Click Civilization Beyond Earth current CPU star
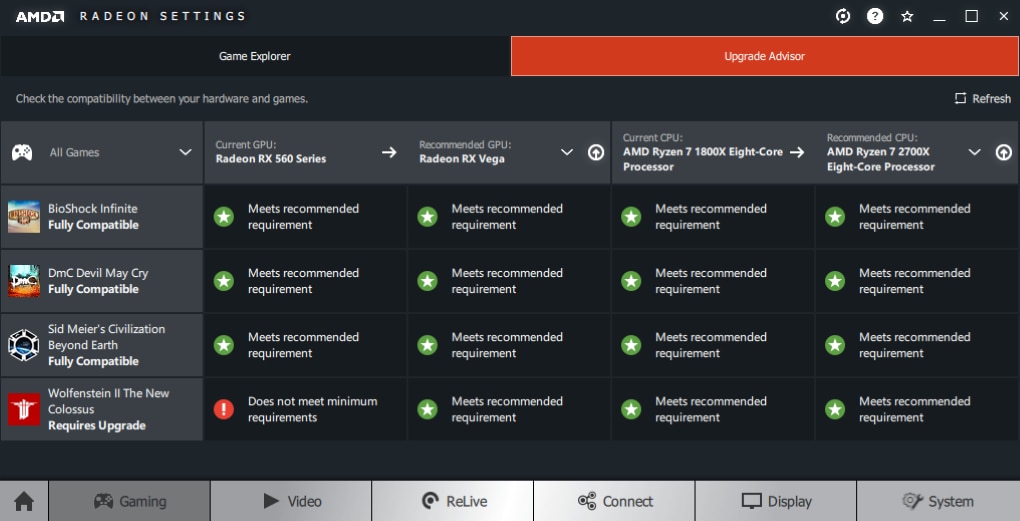This screenshot has width=1020, height=521. click(631, 345)
